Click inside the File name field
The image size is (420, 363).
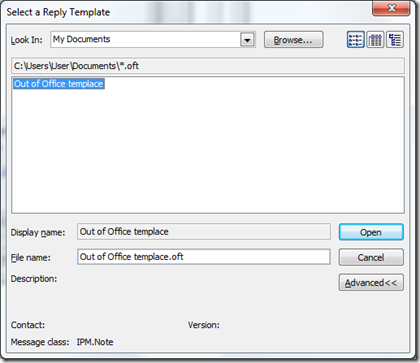(x=204, y=257)
